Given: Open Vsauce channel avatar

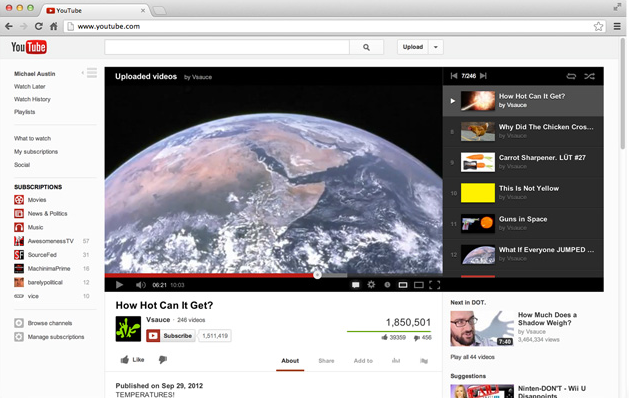Looking at the screenshot, I should click(128, 329).
